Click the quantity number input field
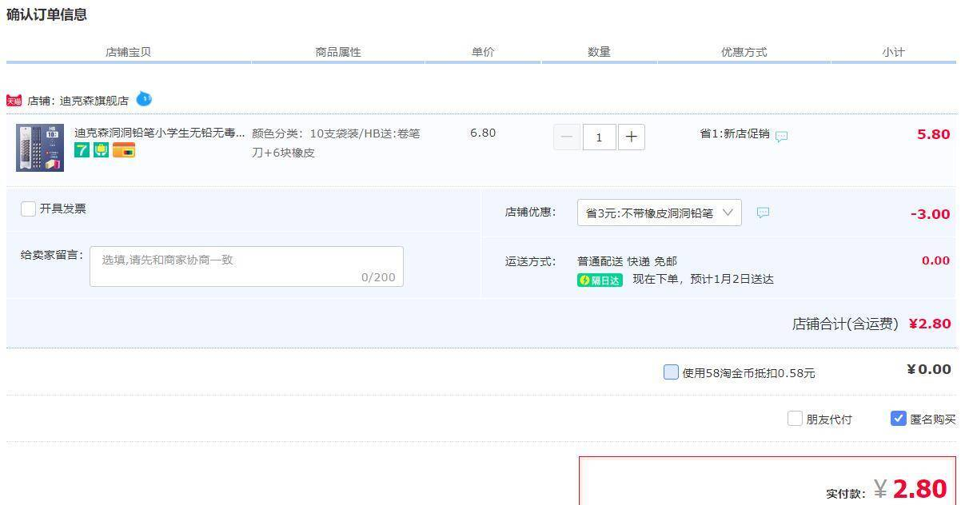The height and width of the screenshot is (505, 969). click(x=599, y=137)
